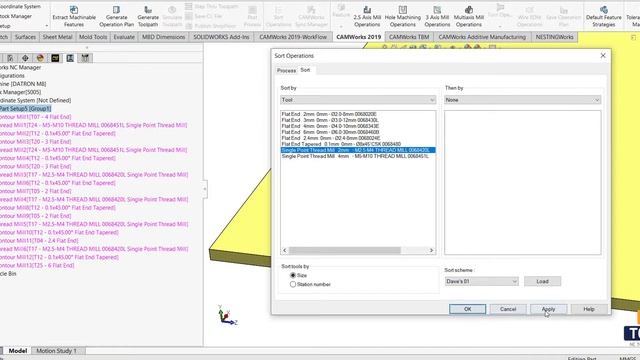Click ConfigurationManager tab icon

click(10, 58)
